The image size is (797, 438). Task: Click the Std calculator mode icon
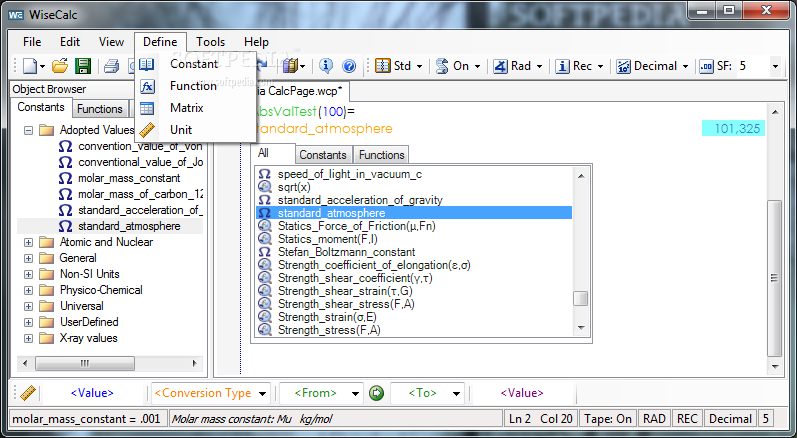coord(382,66)
